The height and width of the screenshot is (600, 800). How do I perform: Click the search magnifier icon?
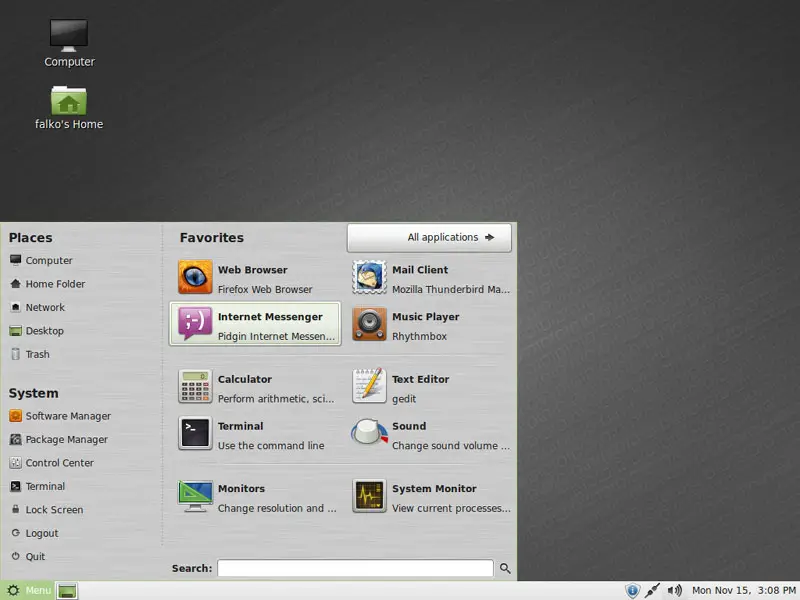point(505,568)
